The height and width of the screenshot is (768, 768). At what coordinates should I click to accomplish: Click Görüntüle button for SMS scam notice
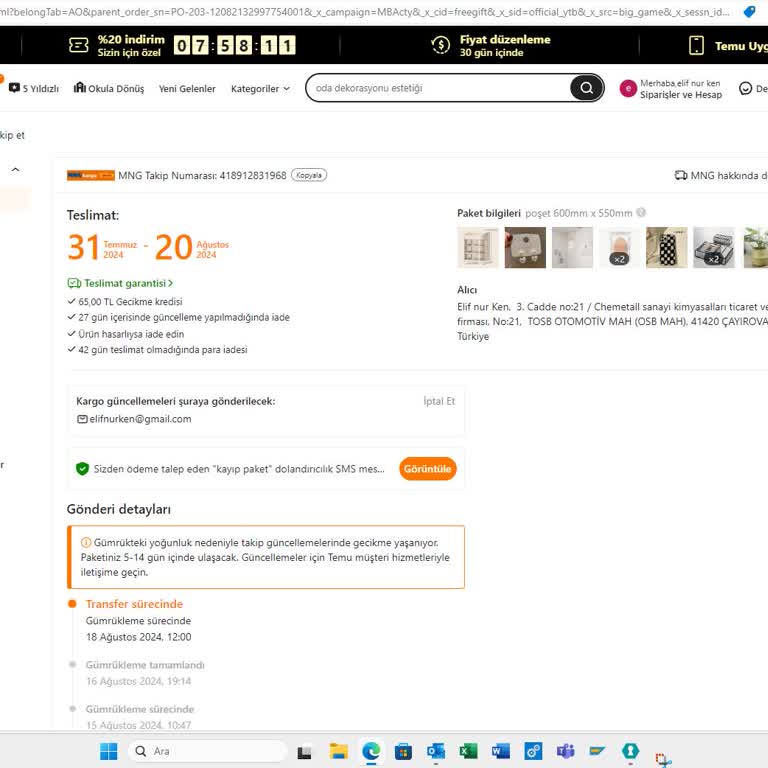pyautogui.click(x=428, y=469)
